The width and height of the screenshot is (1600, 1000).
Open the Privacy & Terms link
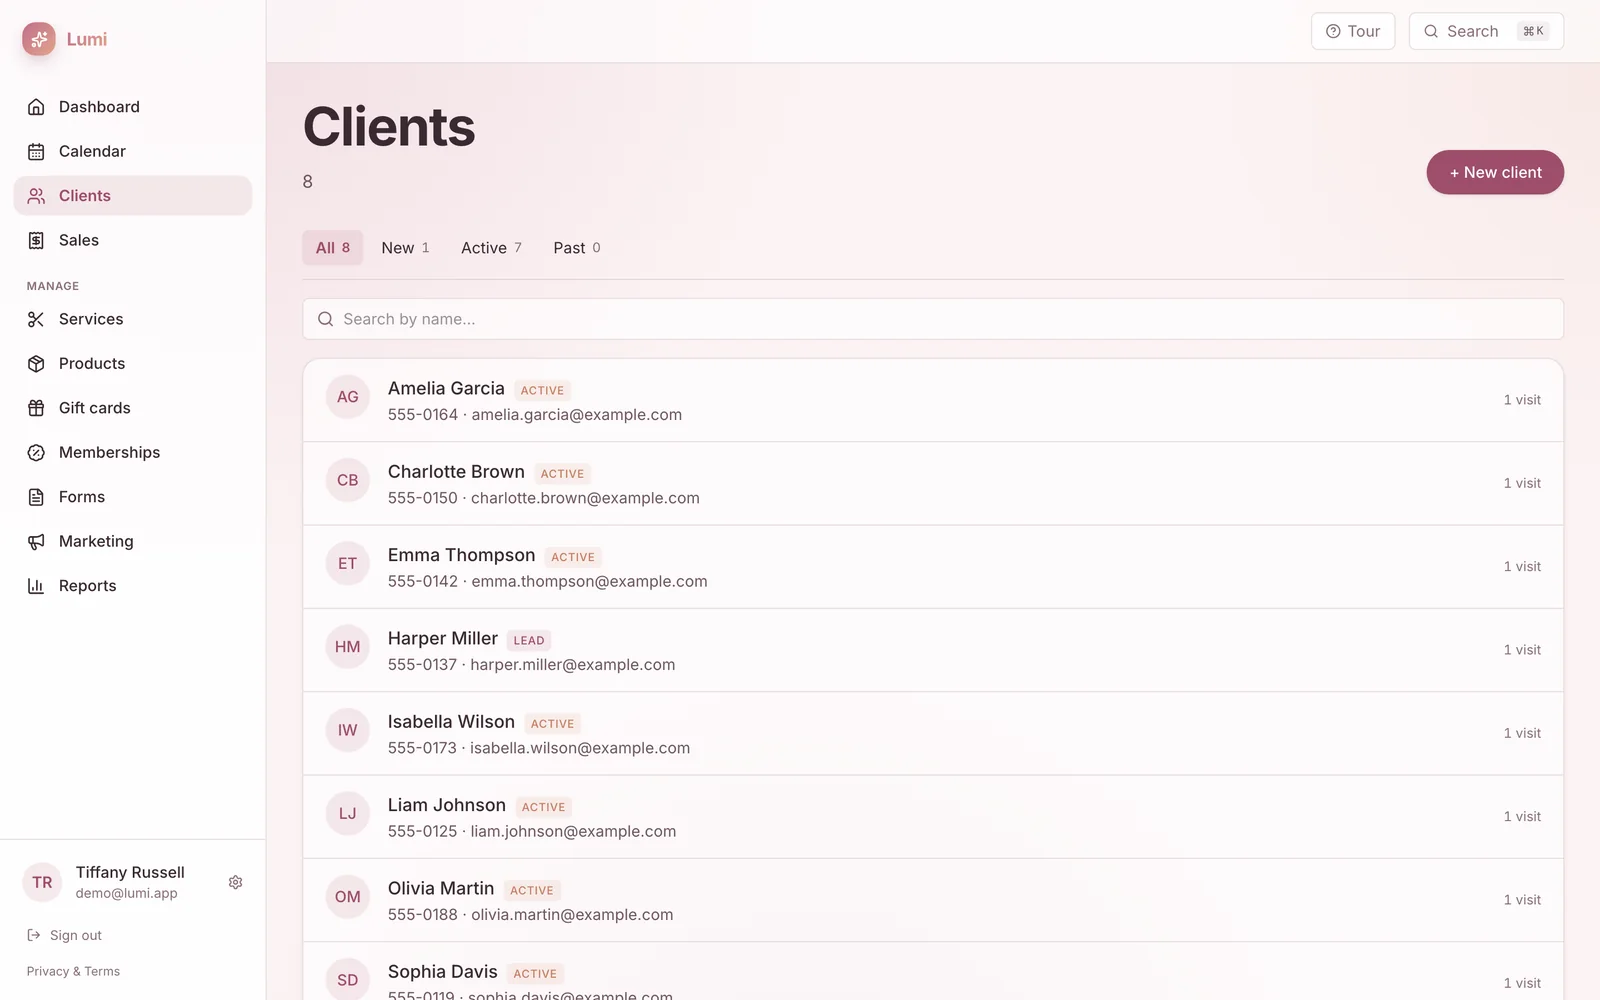[73, 971]
